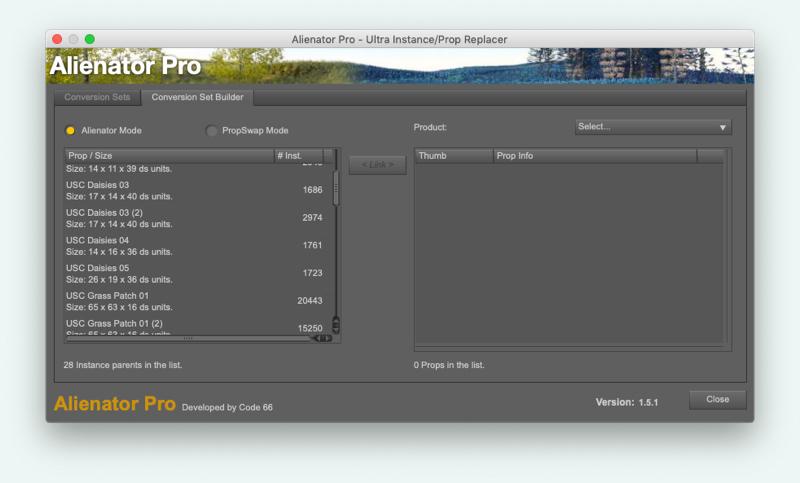Screen dimensions: 800x483
Task: Click the size text 26 x 19 x 36
Action: click(119, 279)
